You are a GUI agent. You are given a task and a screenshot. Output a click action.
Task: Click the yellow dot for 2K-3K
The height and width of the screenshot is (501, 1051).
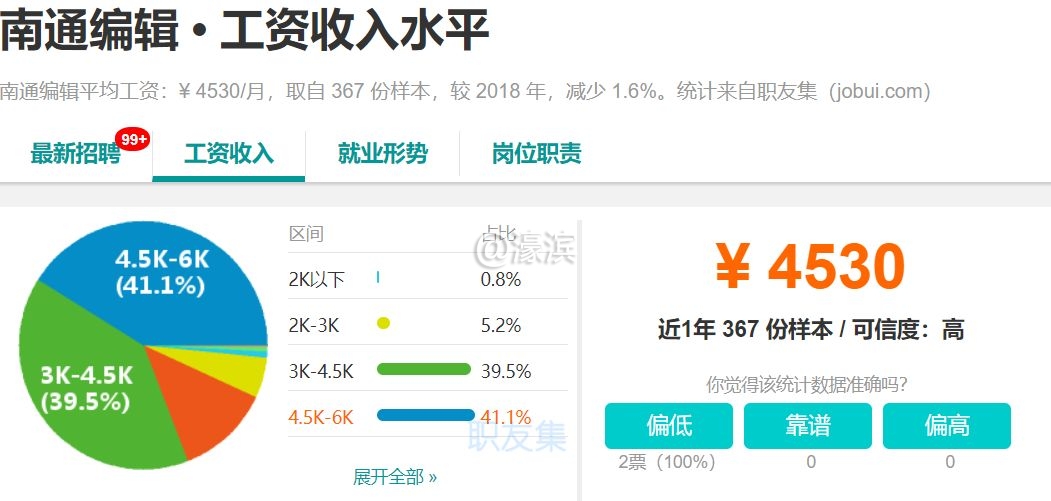[x=383, y=324]
